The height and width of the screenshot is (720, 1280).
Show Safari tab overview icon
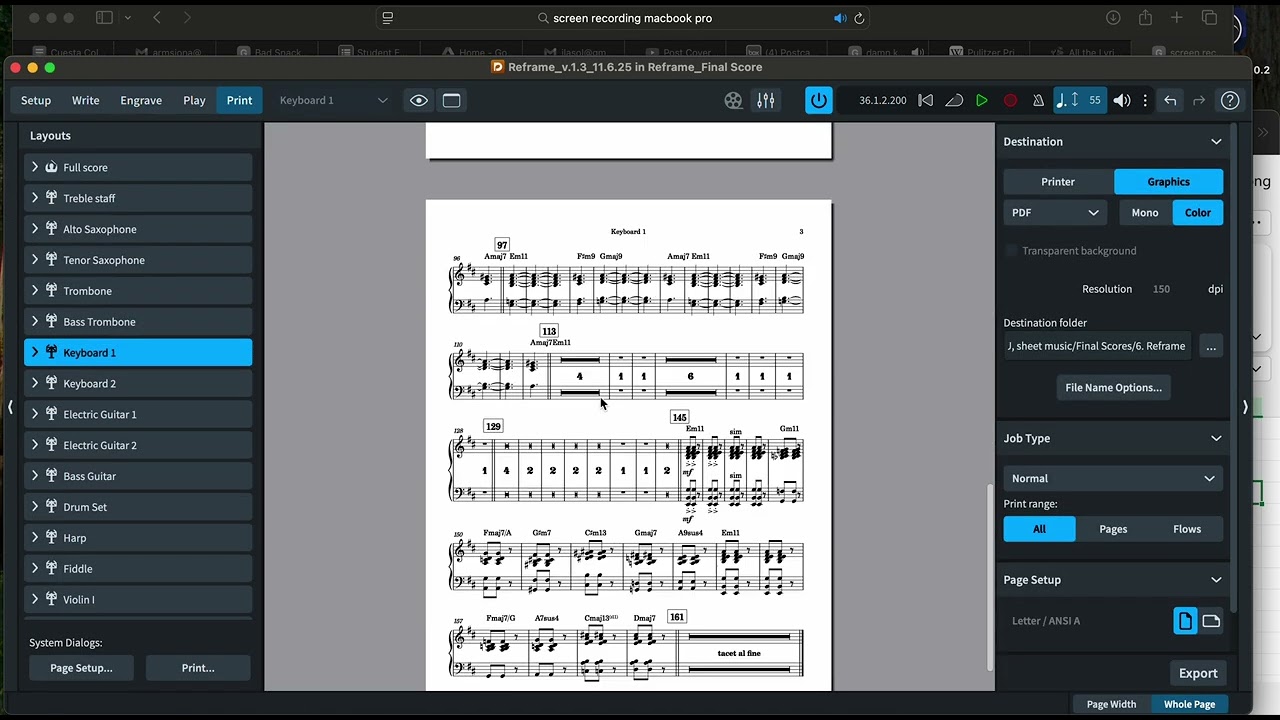(1209, 18)
